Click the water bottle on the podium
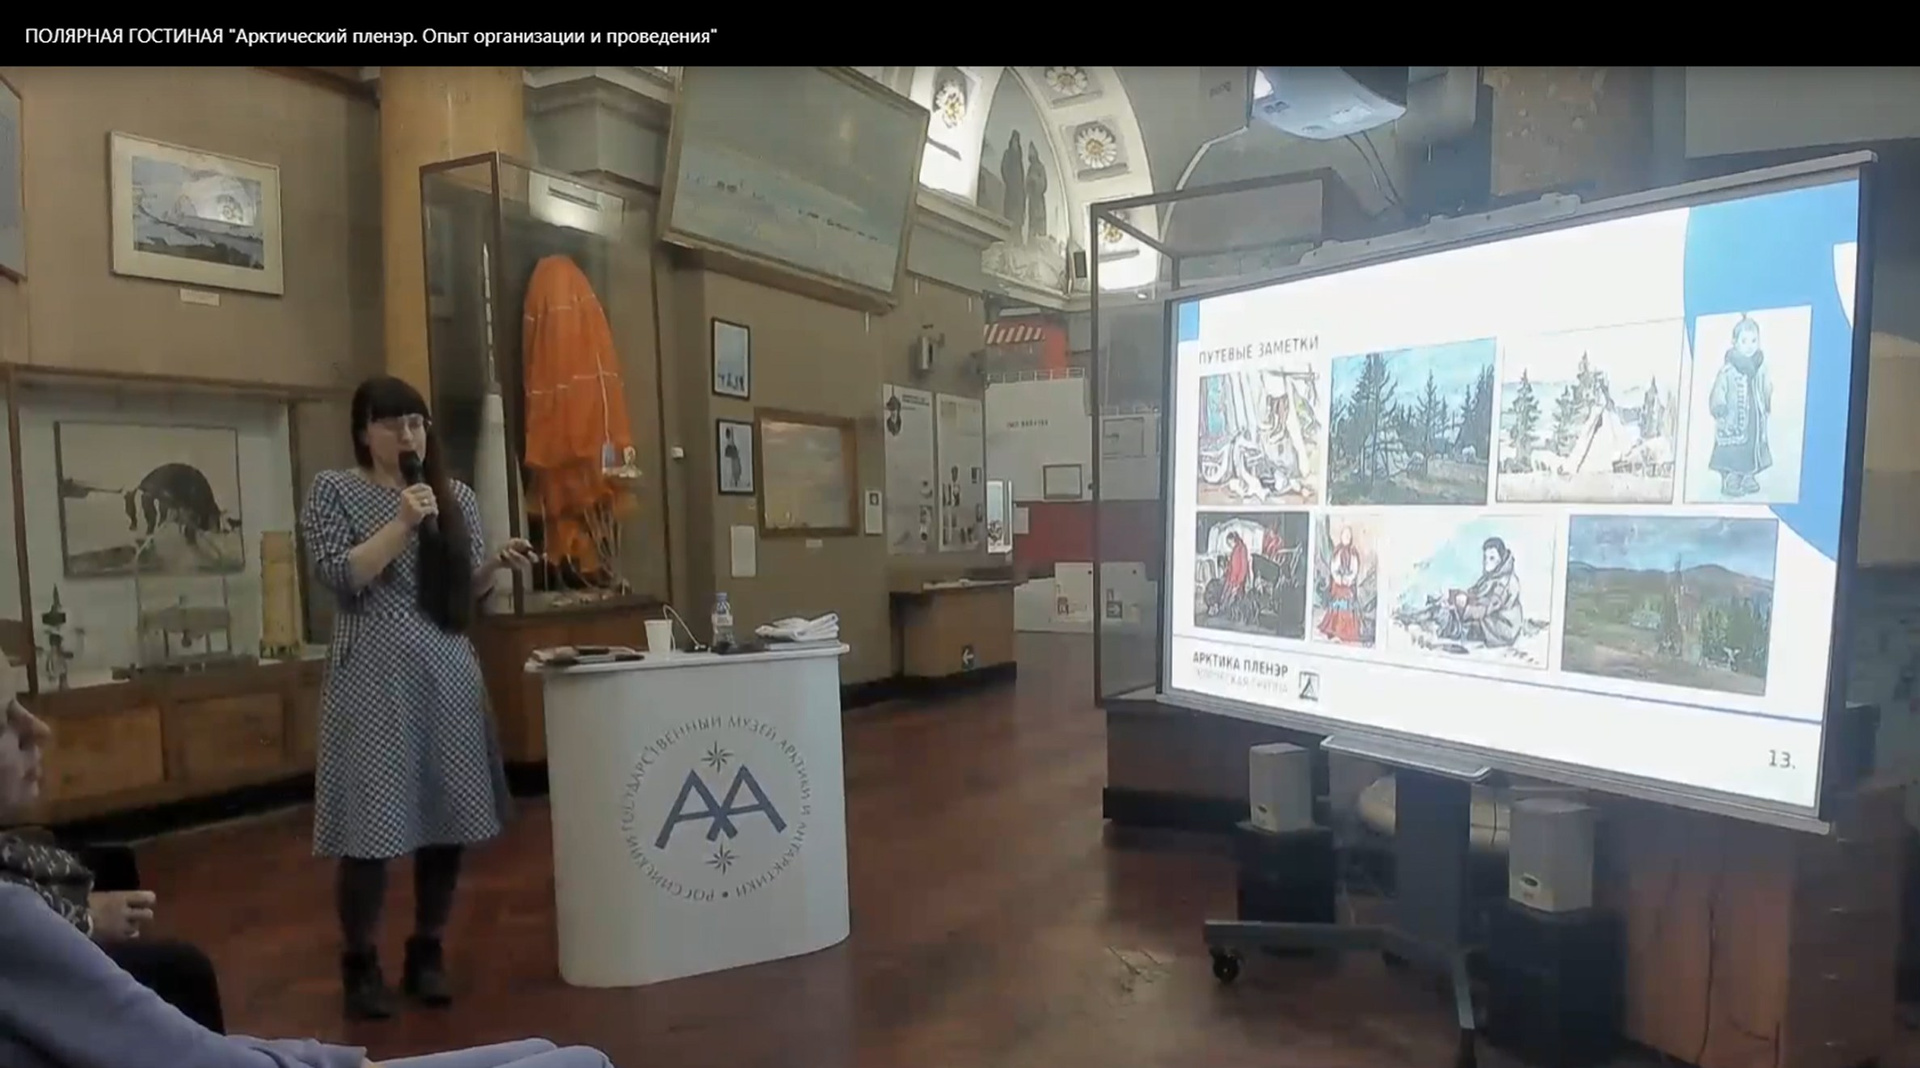 tap(721, 618)
